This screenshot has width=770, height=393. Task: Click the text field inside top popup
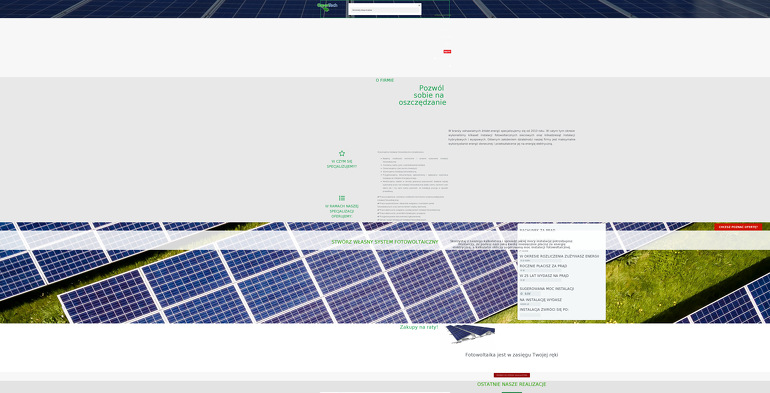(x=385, y=10)
